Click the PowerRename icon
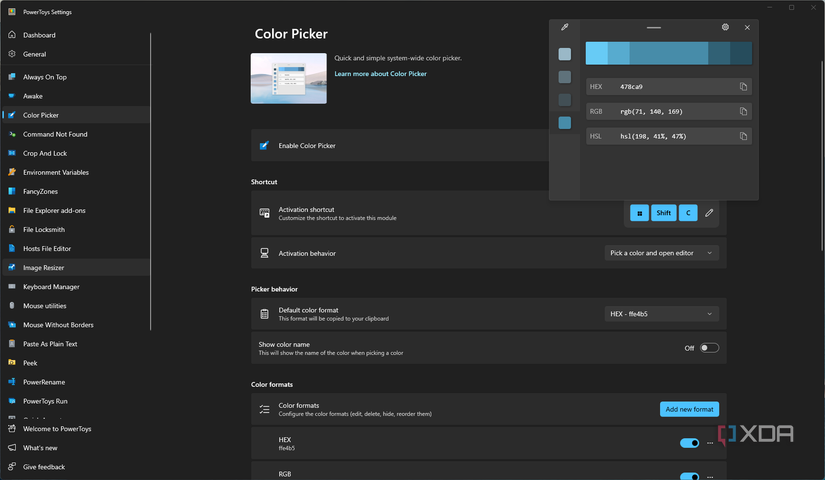 (12, 382)
